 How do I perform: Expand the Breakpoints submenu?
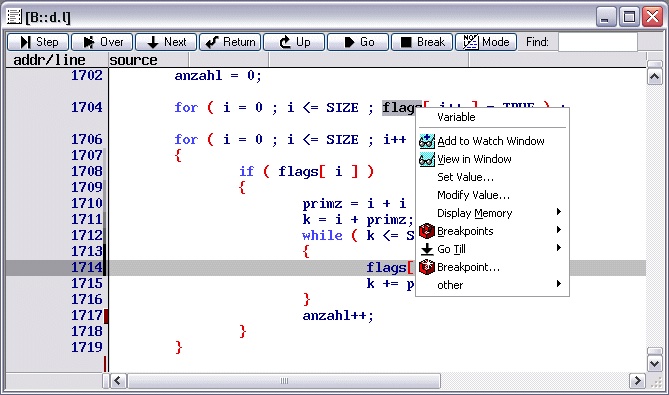(492, 231)
